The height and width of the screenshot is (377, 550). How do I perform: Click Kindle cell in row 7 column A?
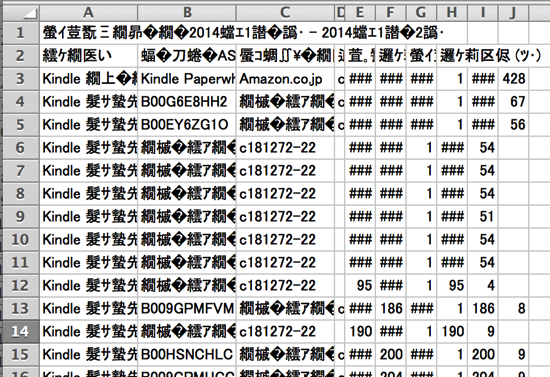(88, 170)
